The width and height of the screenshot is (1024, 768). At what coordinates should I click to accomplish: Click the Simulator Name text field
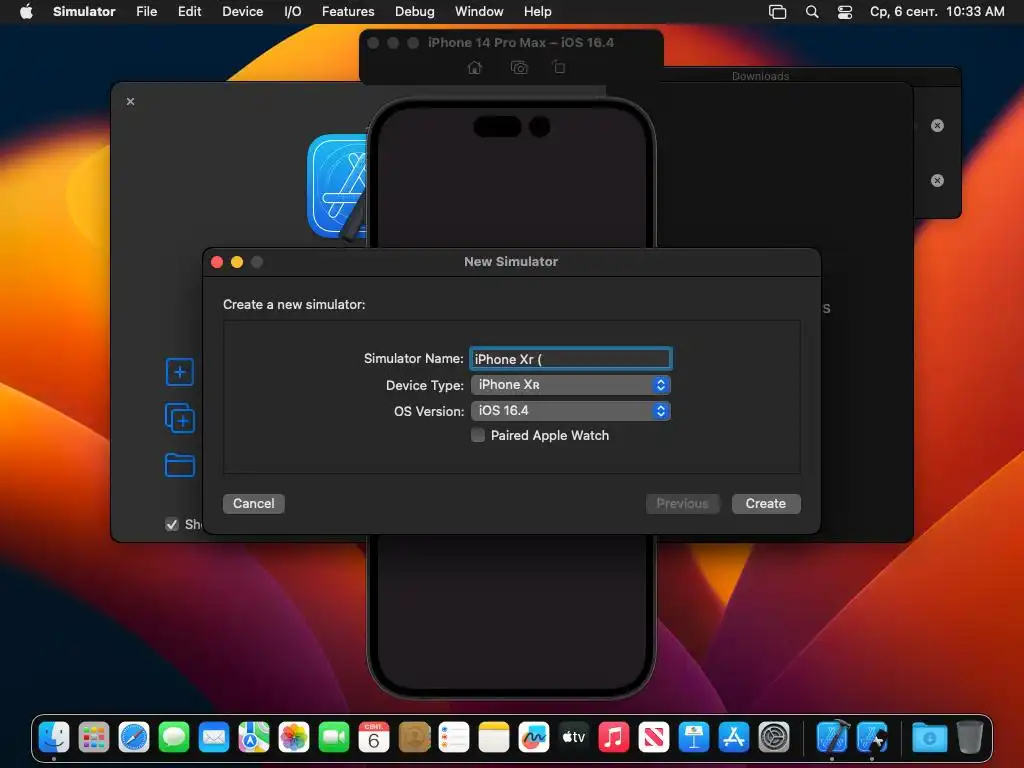coord(571,359)
